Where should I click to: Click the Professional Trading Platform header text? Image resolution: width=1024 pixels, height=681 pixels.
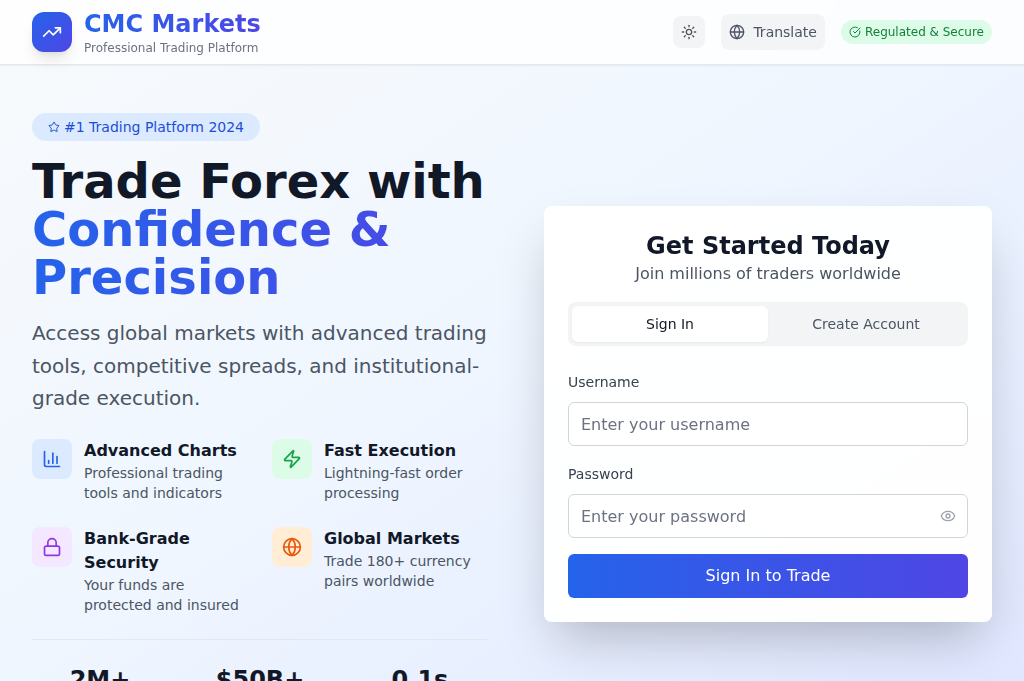(171, 48)
